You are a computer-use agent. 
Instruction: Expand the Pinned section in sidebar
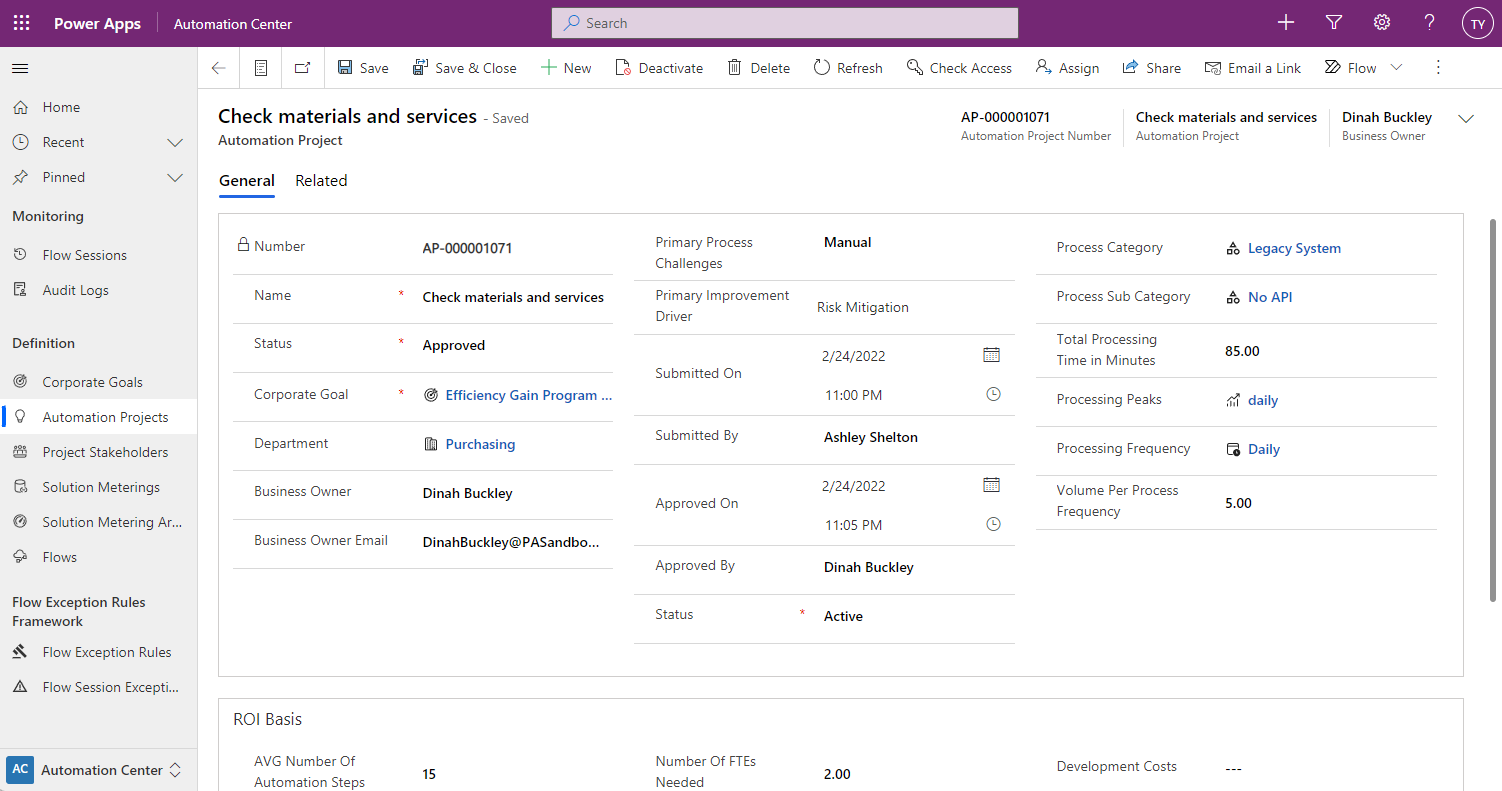pyautogui.click(x=175, y=177)
